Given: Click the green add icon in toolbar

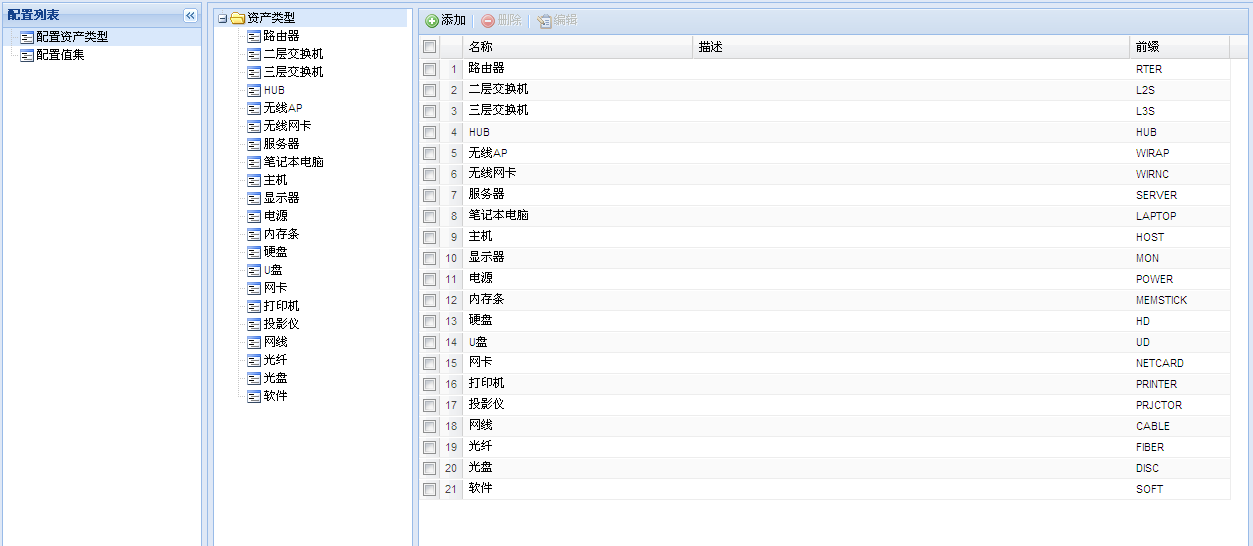Looking at the screenshot, I should click(432, 21).
